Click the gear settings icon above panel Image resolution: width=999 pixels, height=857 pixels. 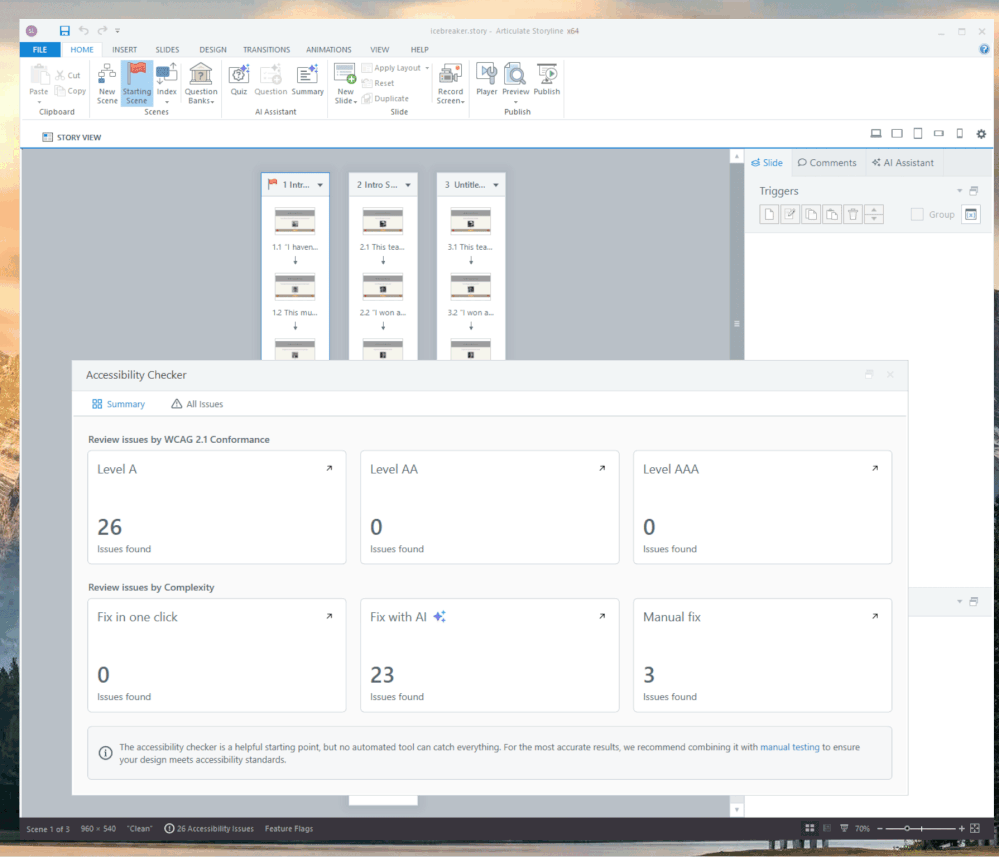pos(981,134)
